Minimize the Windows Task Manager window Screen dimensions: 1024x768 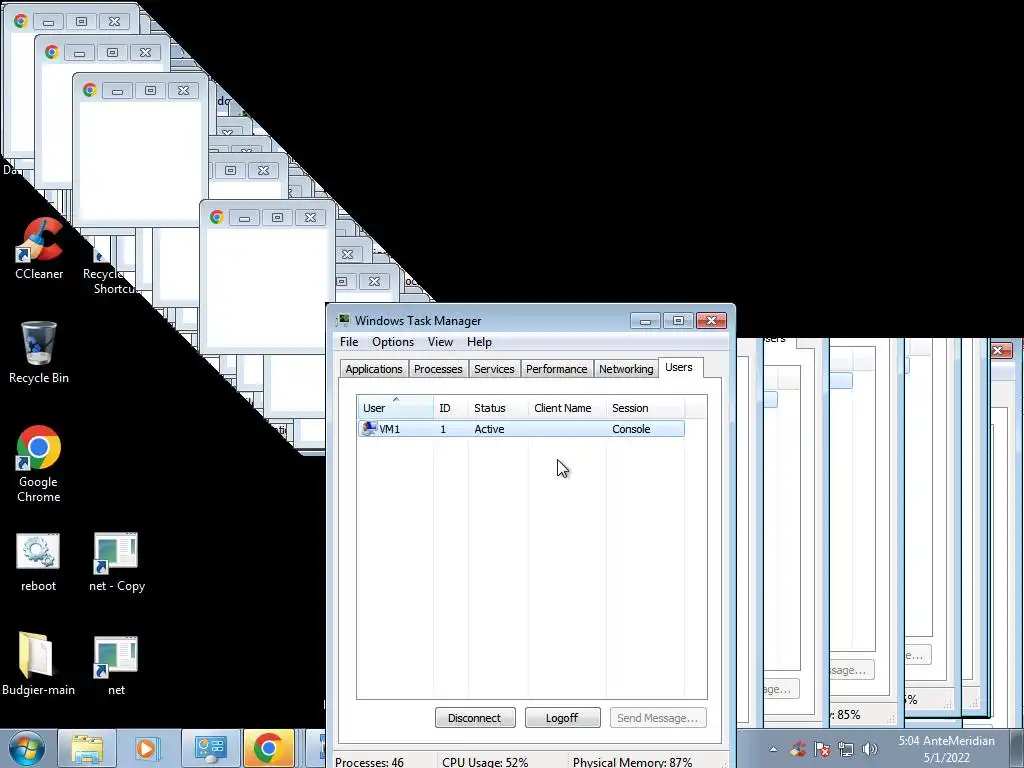645,321
